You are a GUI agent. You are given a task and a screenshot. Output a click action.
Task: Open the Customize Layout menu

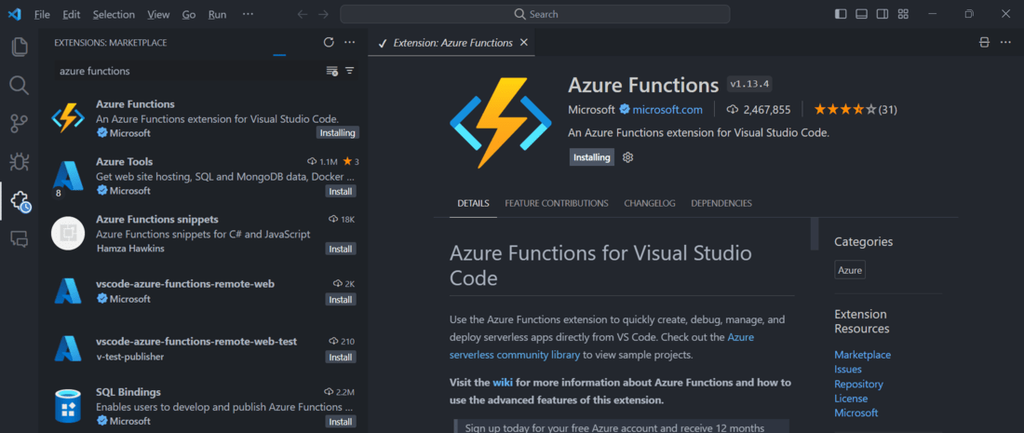[x=903, y=14]
